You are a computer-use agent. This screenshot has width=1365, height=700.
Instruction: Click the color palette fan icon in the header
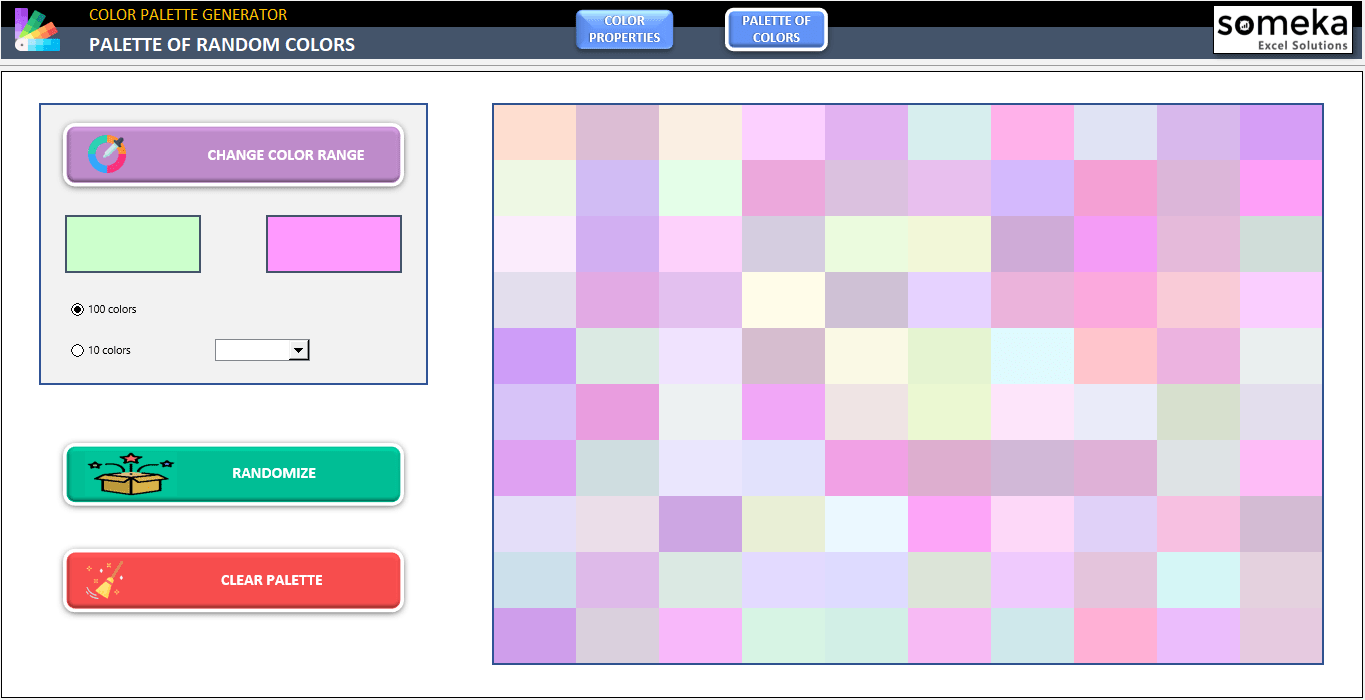click(x=36, y=29)
